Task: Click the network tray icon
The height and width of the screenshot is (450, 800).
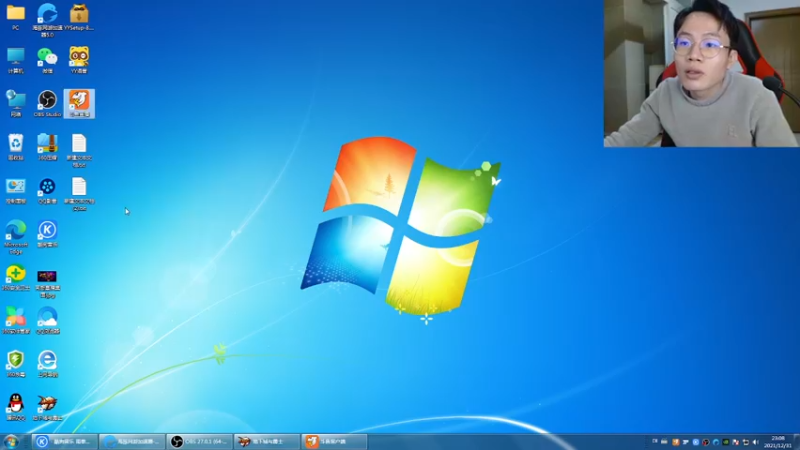Action: 745,442
